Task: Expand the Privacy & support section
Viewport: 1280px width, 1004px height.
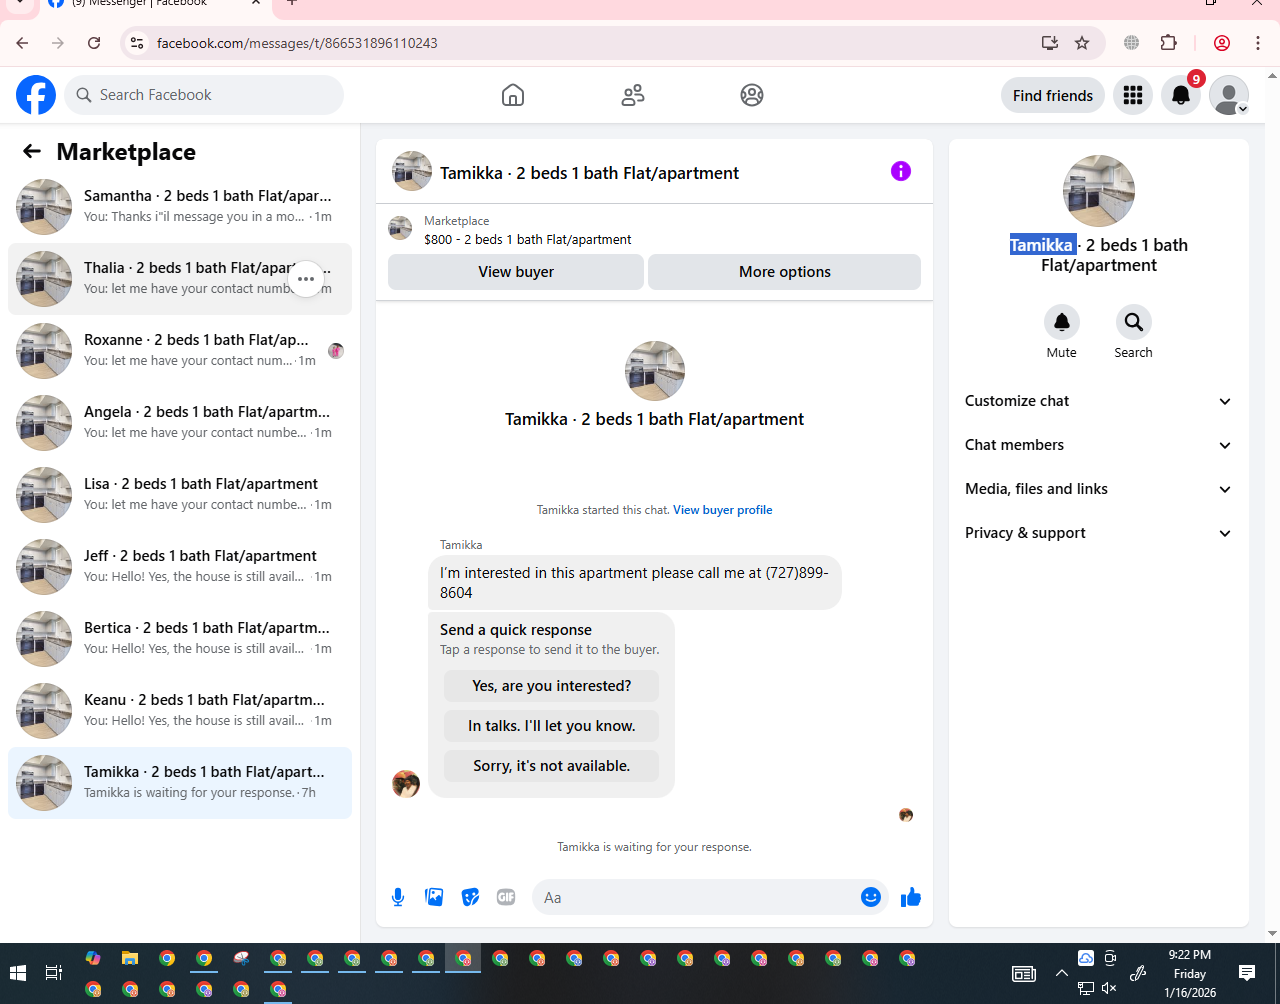Action: tap(1099, 533)
